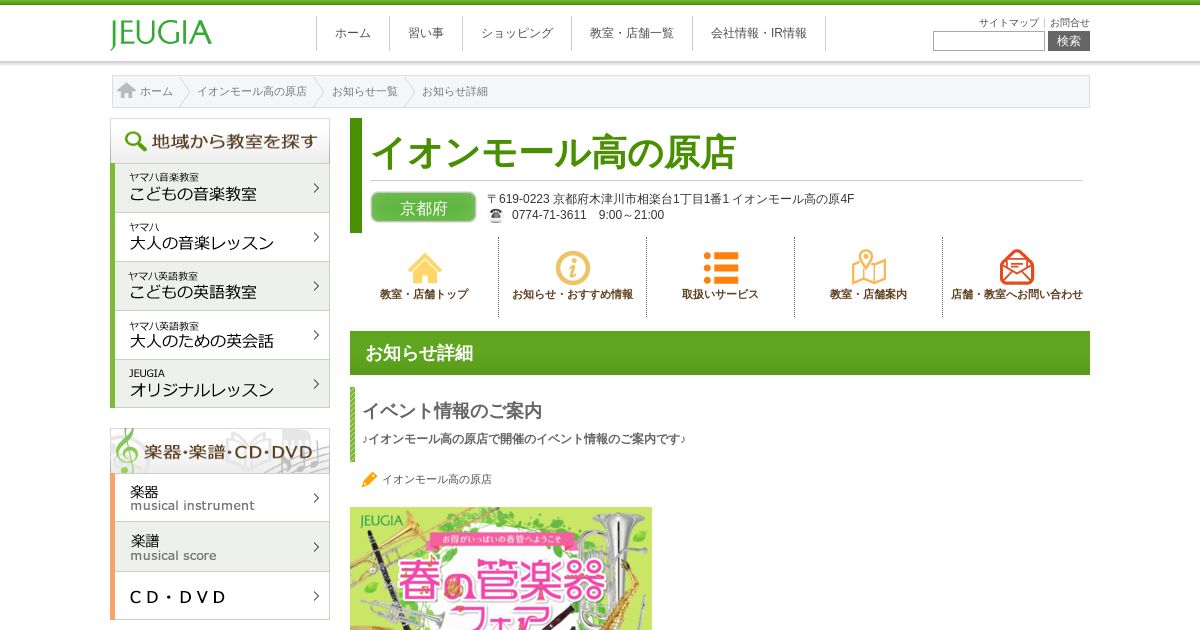Viewport: 1200px width, 630px height.
Task: Click the サイトマップ link
Action: click(x=1008, y=22)
